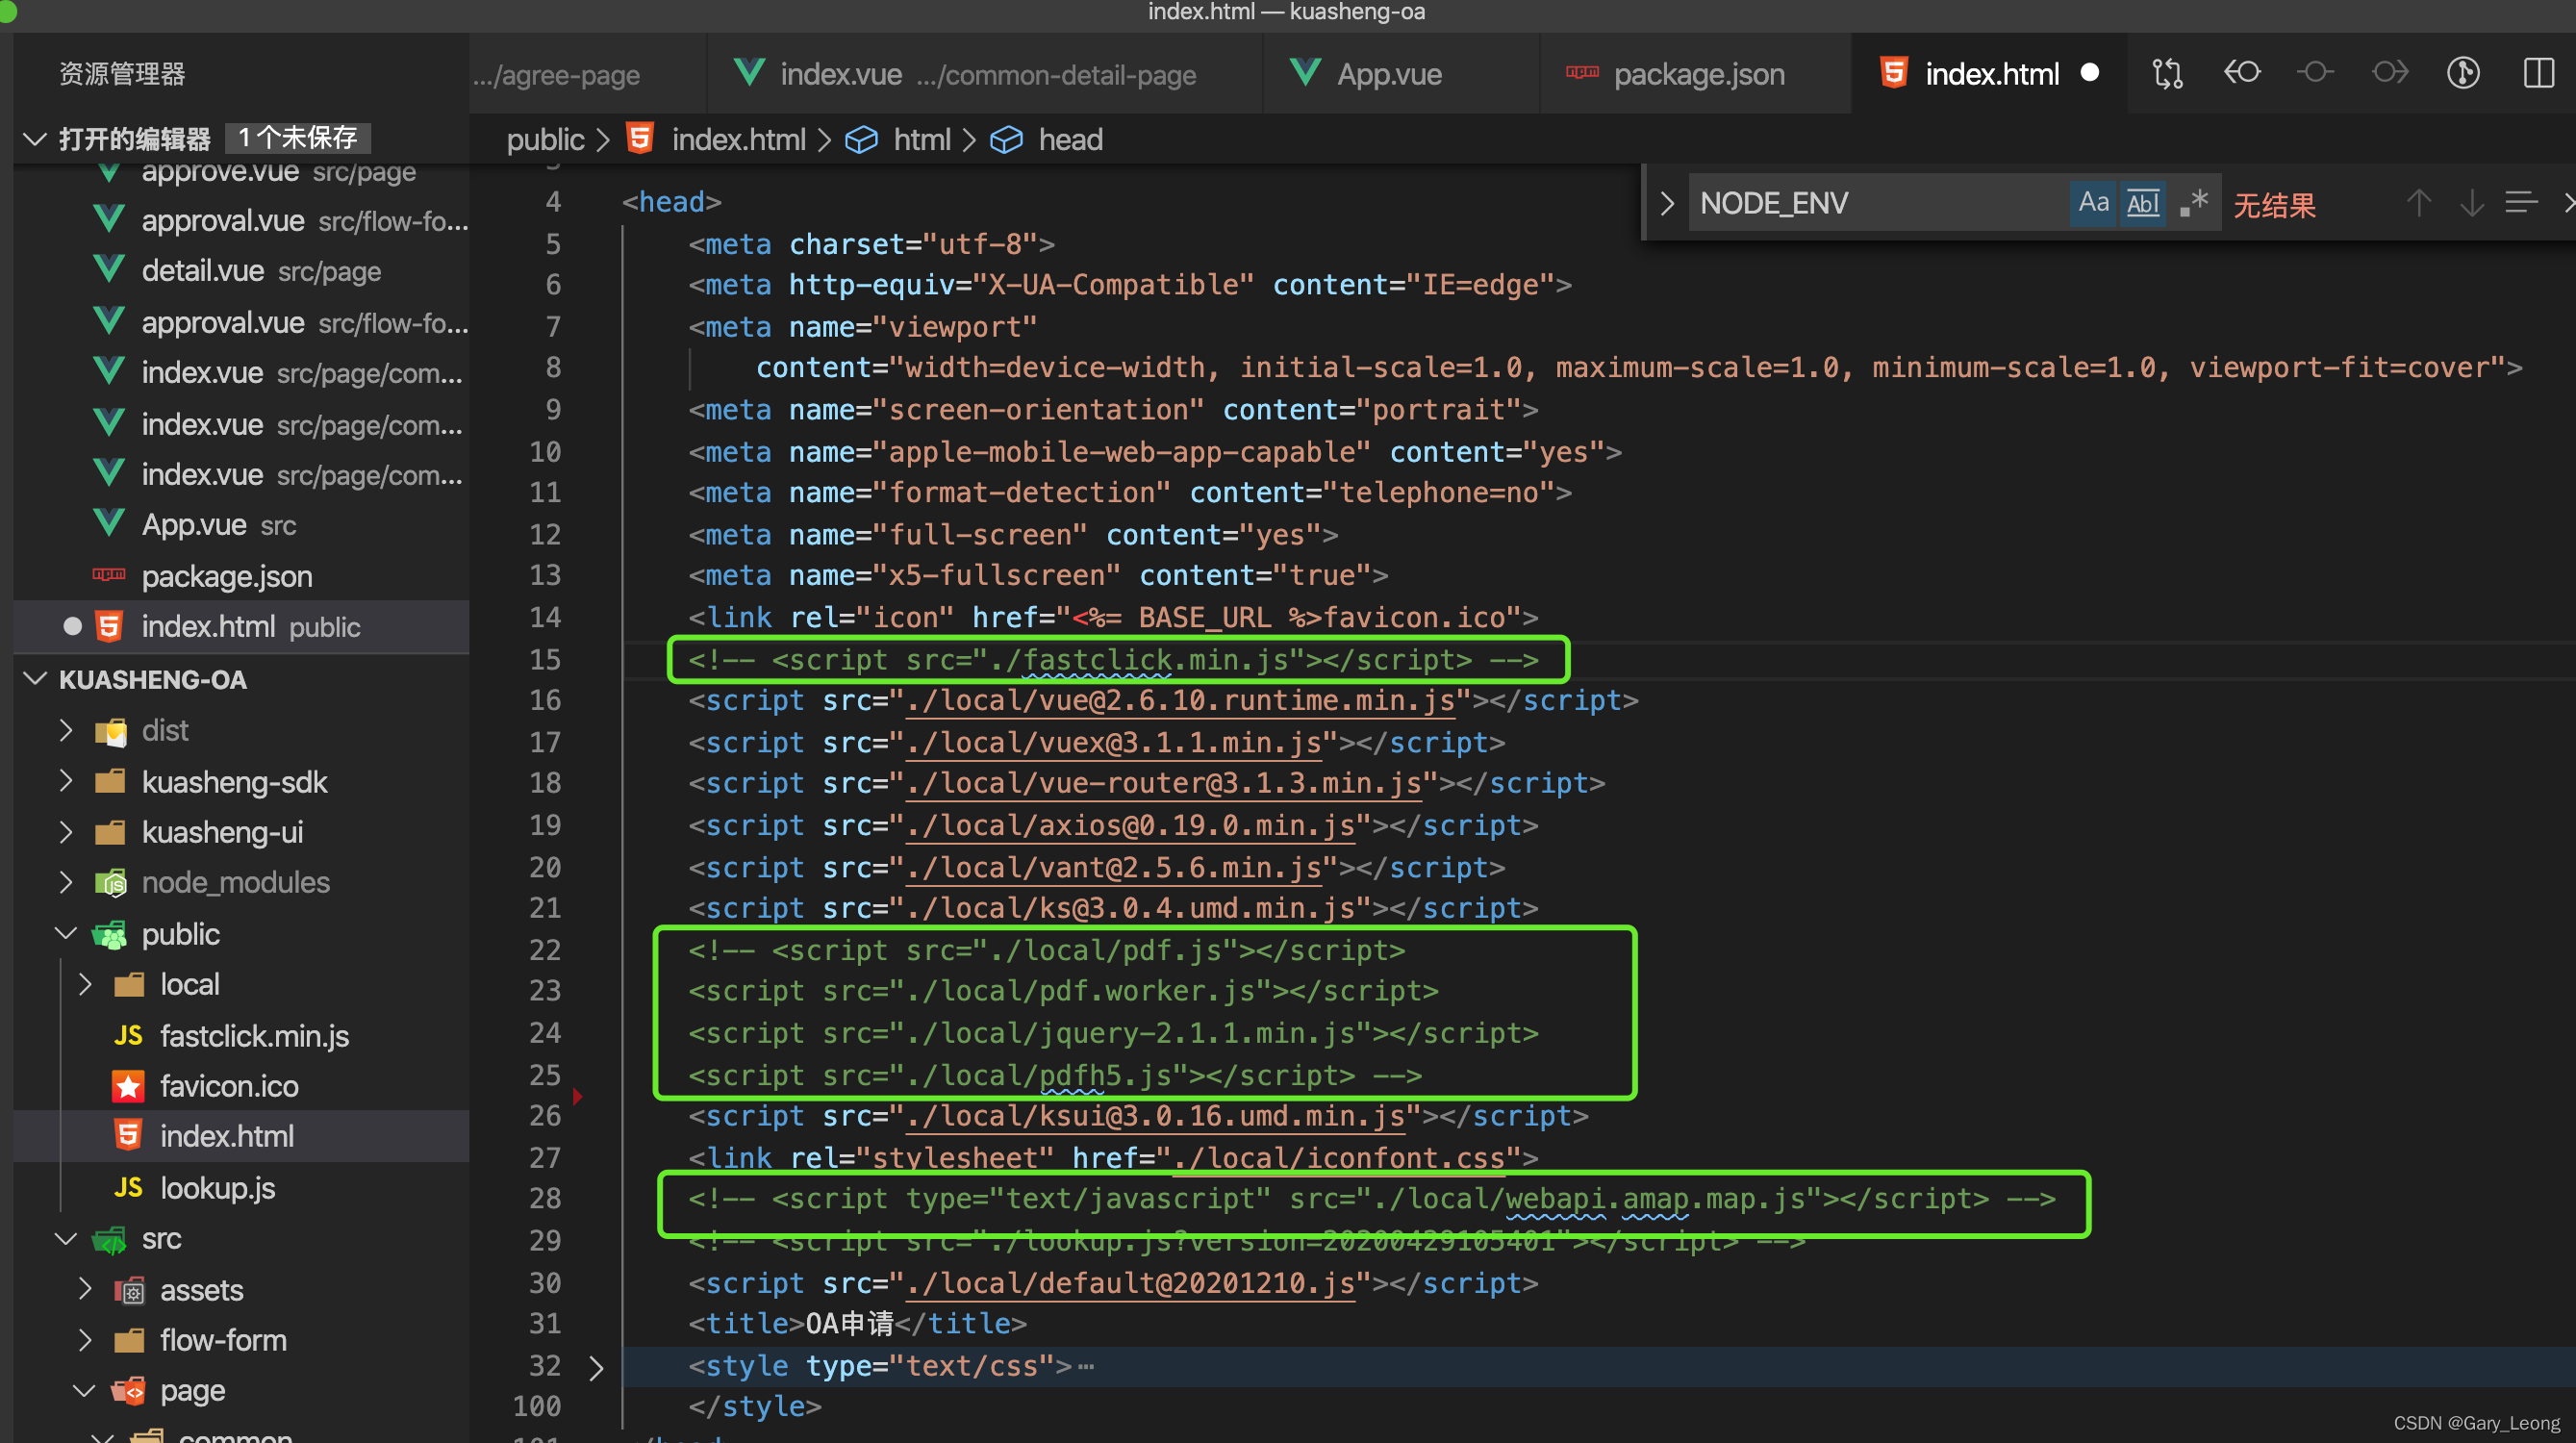
Task: Expand the node_modules folder
Action: coord(65,881)
